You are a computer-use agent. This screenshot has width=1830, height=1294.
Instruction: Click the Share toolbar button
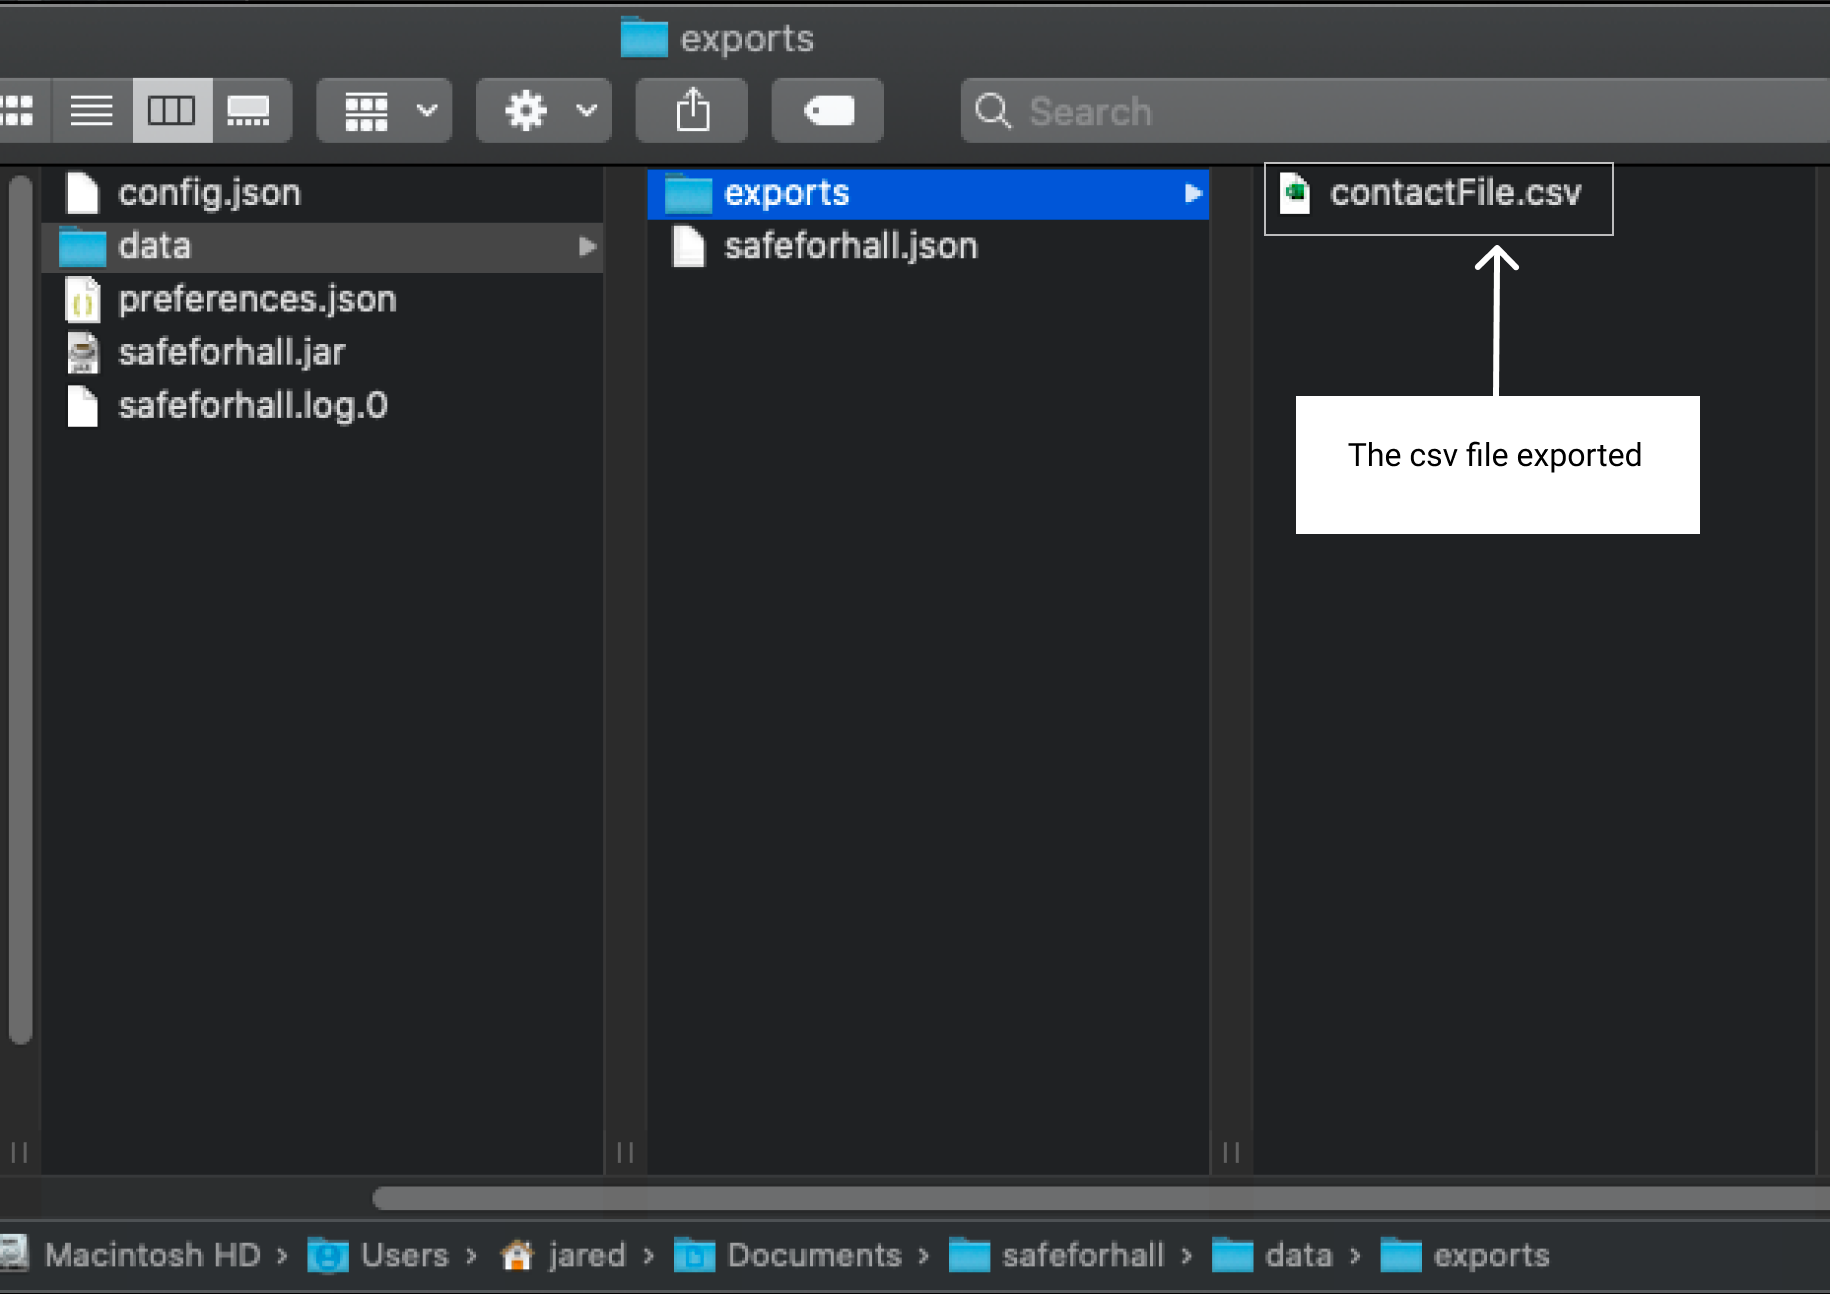[692, 110]
